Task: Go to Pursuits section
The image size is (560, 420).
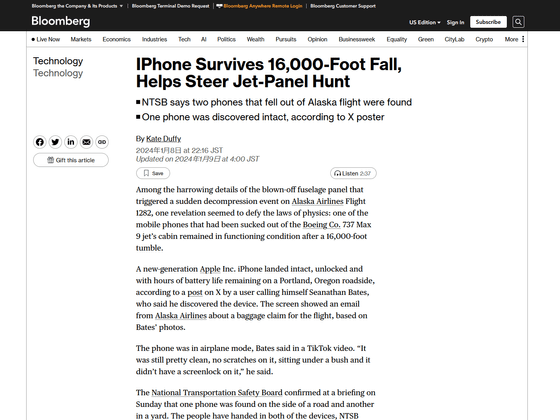Action: [x=286, y=39]
